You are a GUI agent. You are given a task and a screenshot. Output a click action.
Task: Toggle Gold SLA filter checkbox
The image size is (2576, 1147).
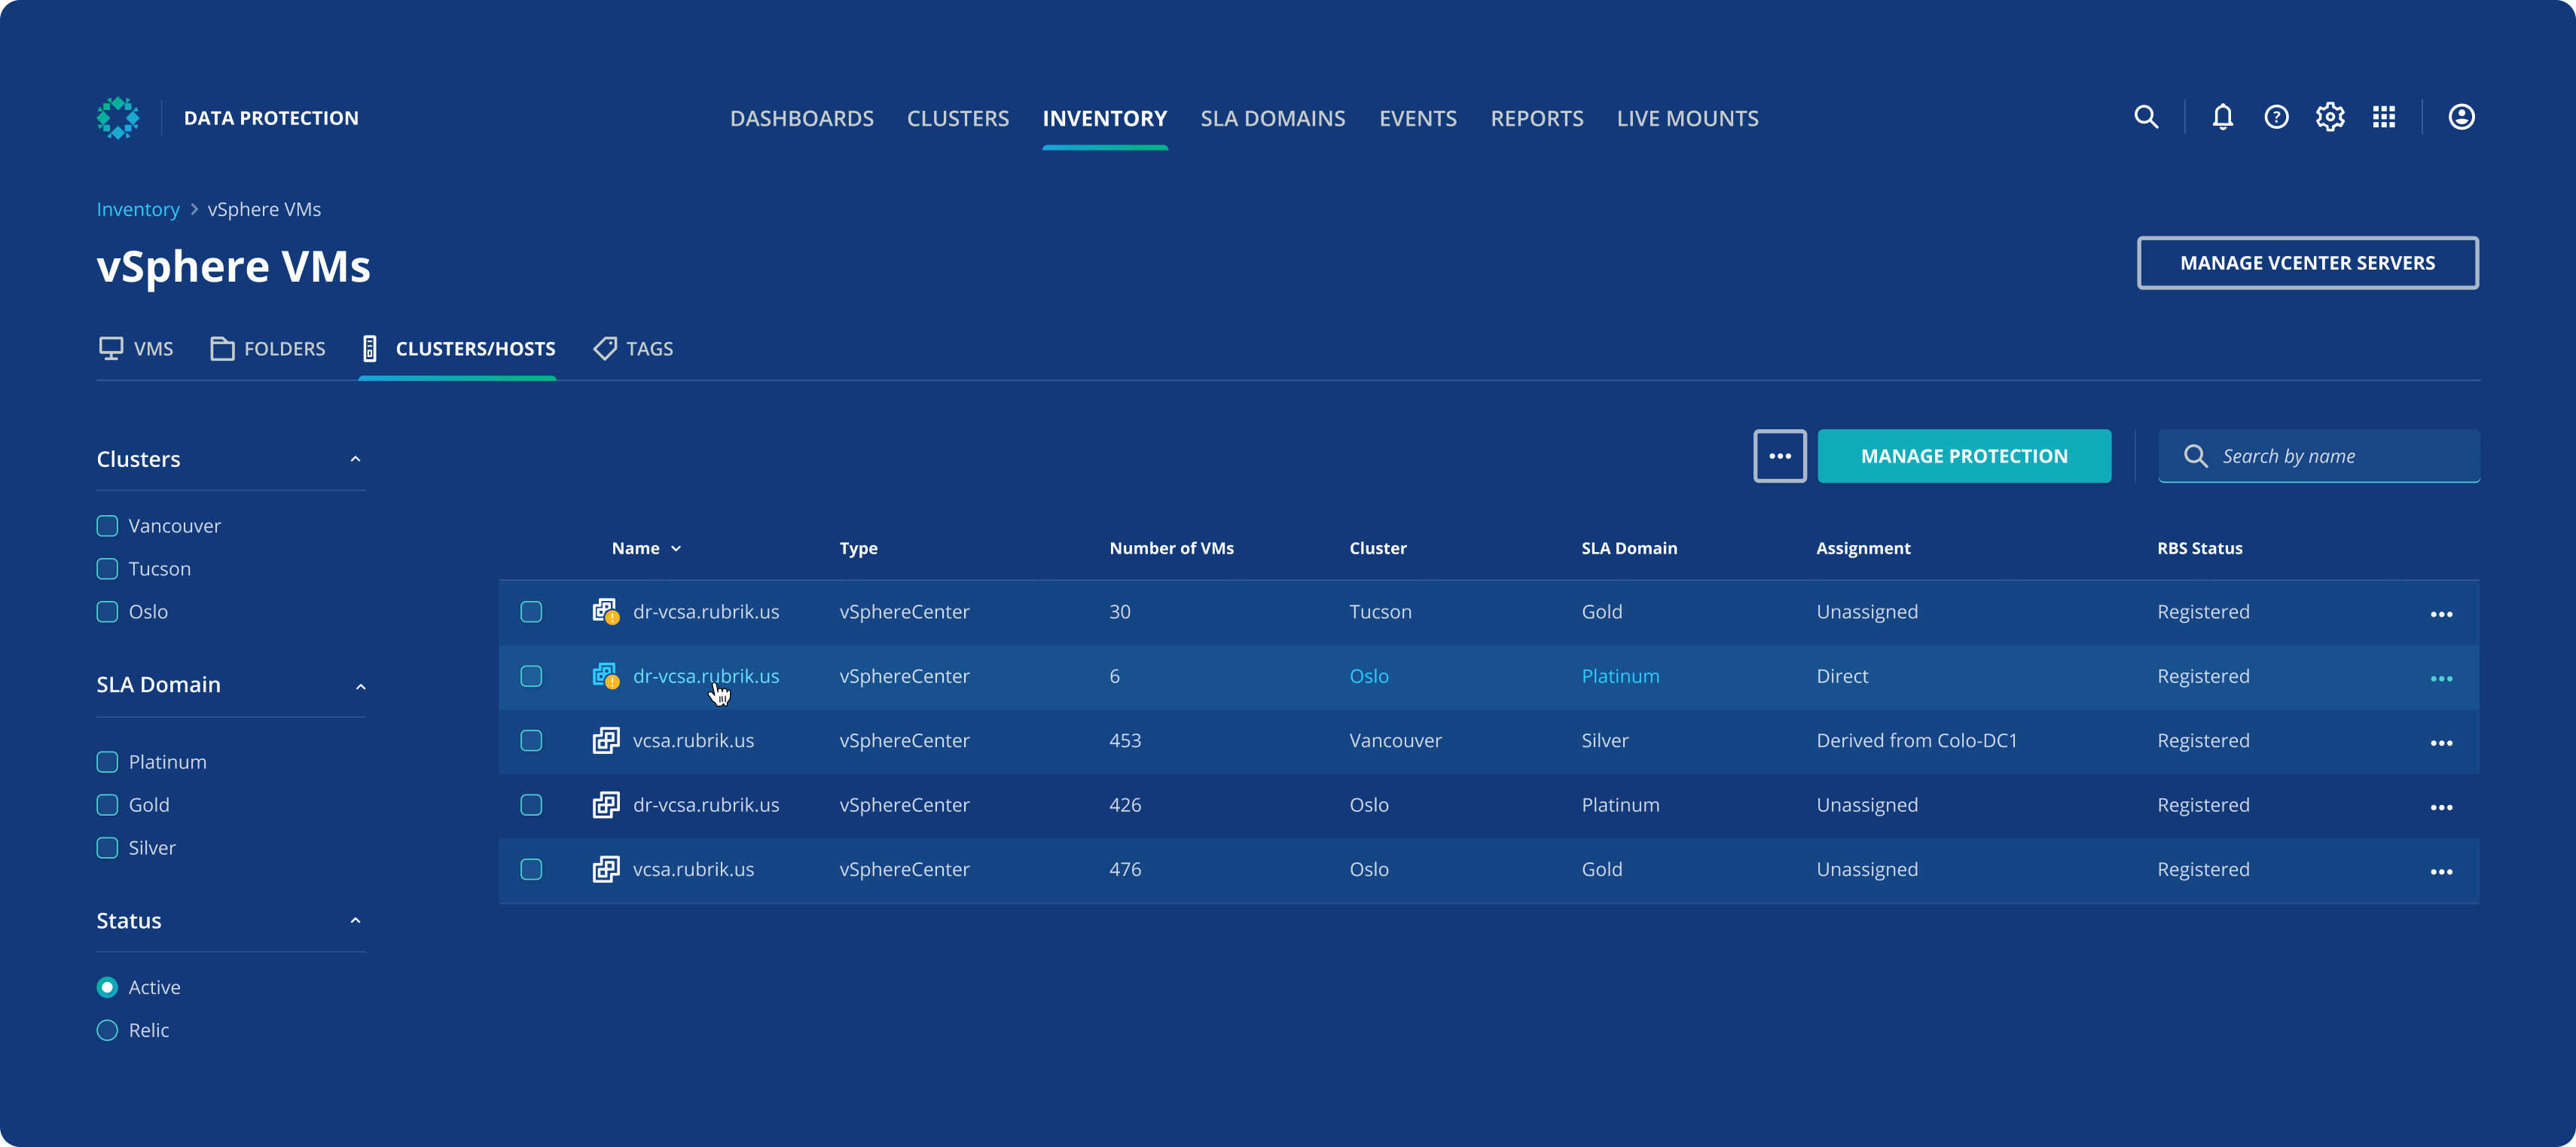pyautogui.click(x=107, y=805)
